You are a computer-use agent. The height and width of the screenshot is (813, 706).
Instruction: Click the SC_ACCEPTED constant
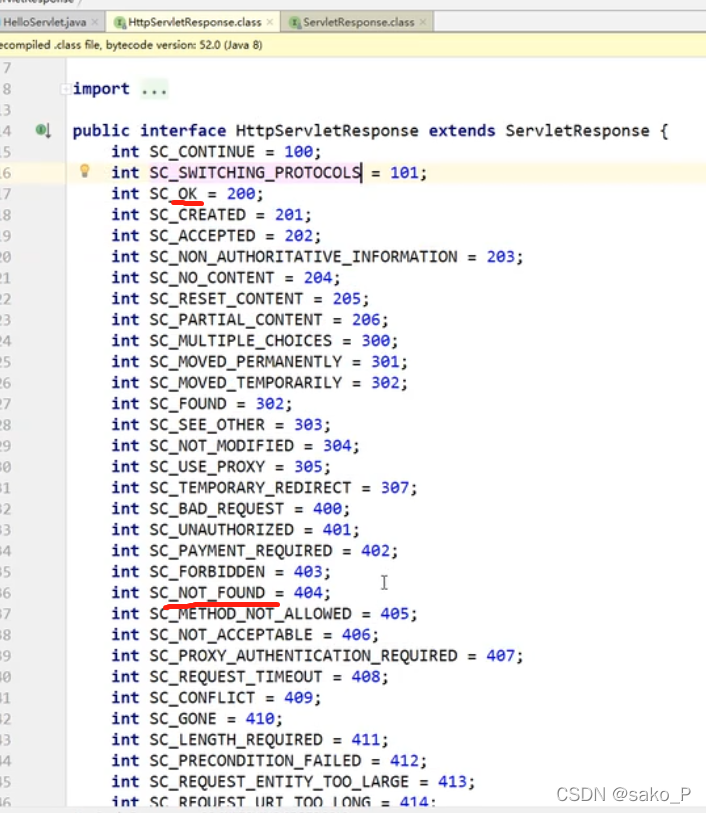[202, 236]
